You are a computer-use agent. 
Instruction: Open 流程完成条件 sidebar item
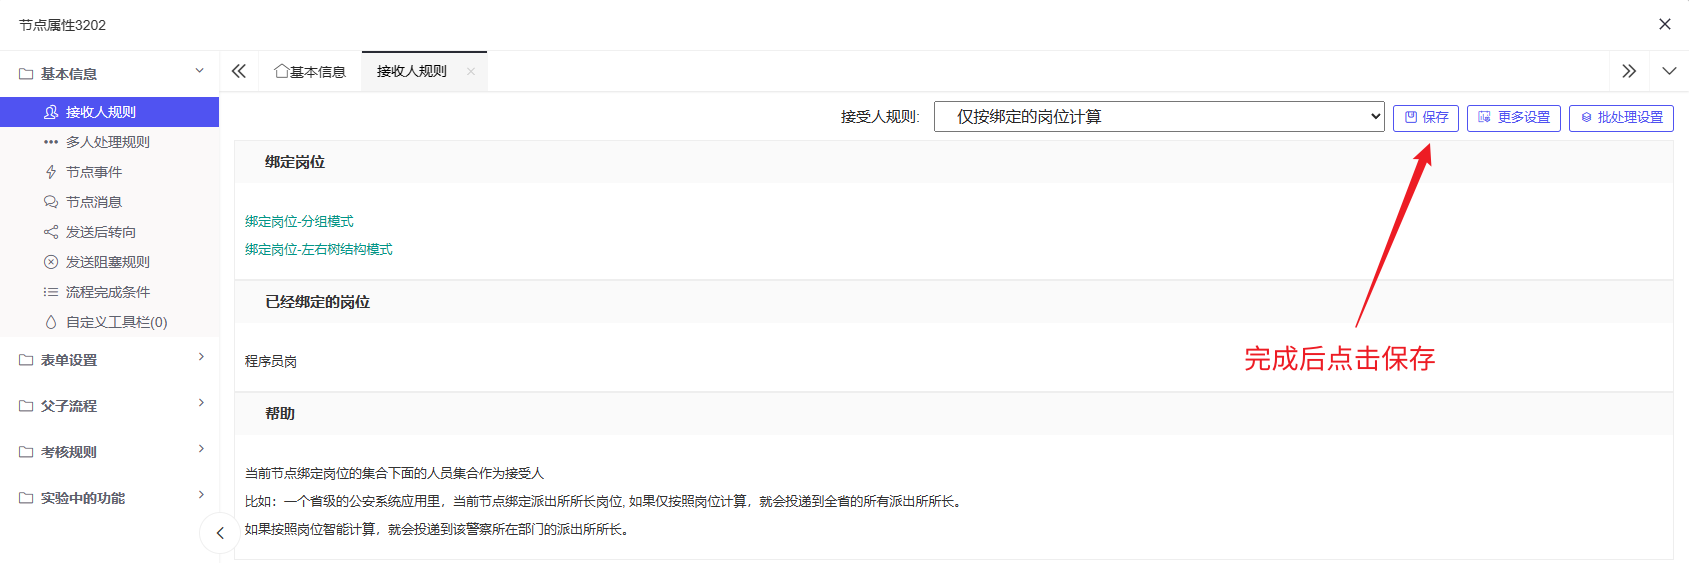(x=109, y=292)
